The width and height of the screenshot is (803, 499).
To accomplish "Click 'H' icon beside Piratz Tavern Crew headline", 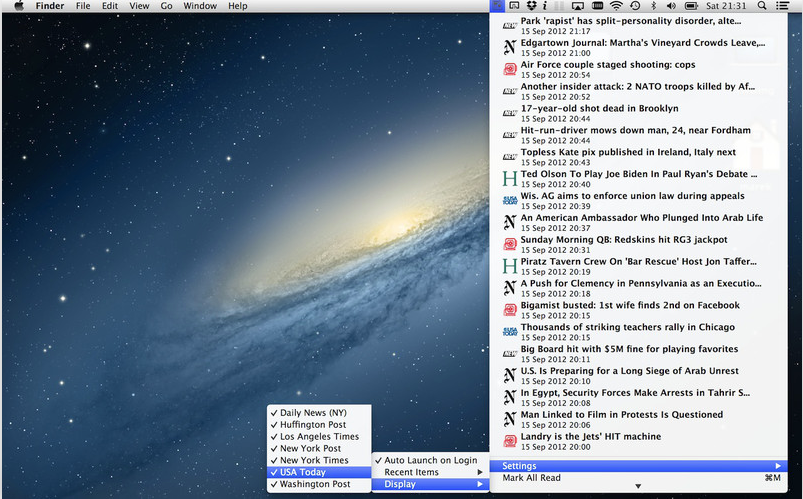I will pyautogui.click(x=510, y=266).
